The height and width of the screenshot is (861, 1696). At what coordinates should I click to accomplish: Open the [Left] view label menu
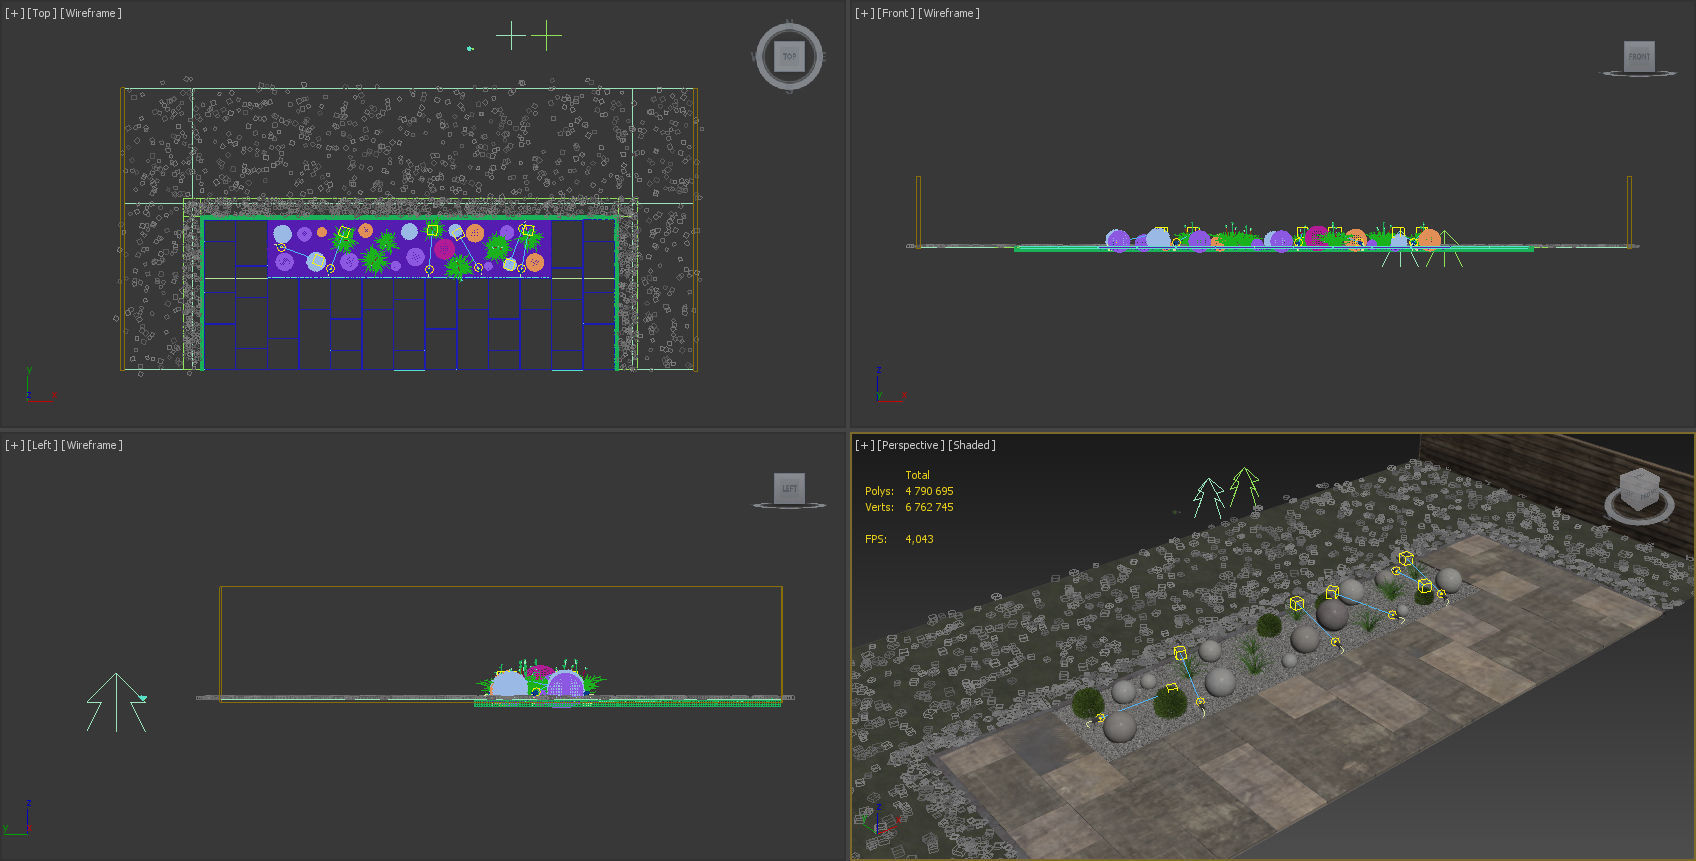[42, 445]
